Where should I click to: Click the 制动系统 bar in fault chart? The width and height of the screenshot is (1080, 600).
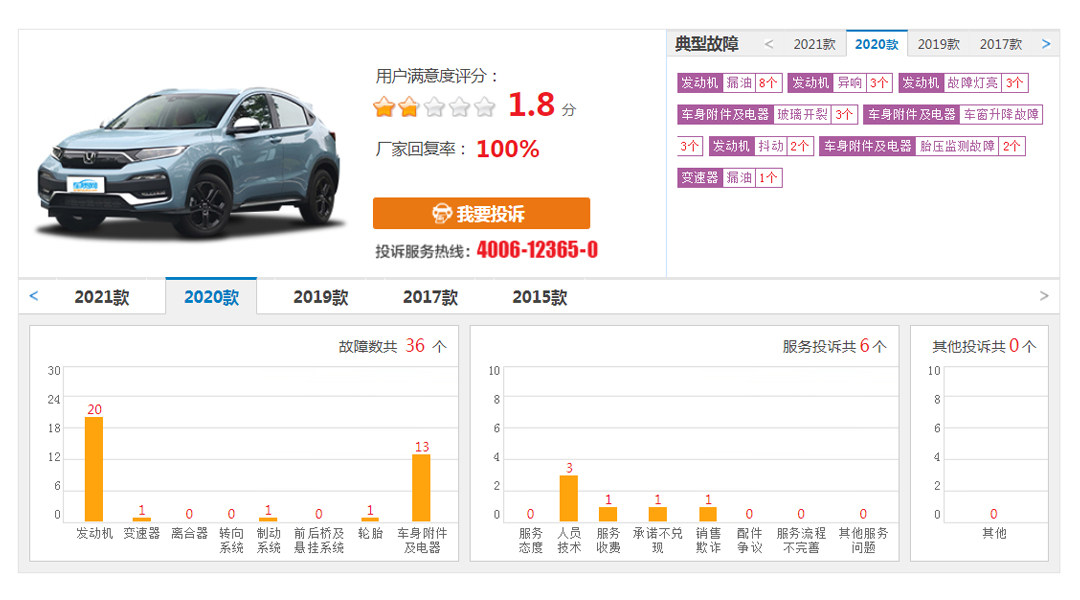(x=268, y=519)
